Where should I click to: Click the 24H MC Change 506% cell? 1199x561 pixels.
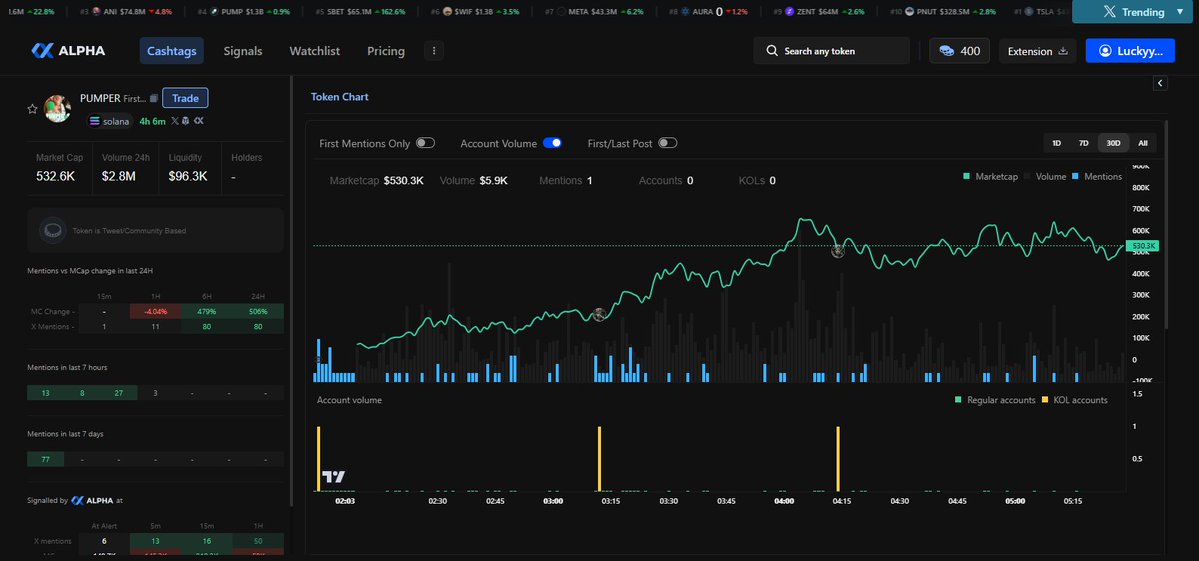258,312
